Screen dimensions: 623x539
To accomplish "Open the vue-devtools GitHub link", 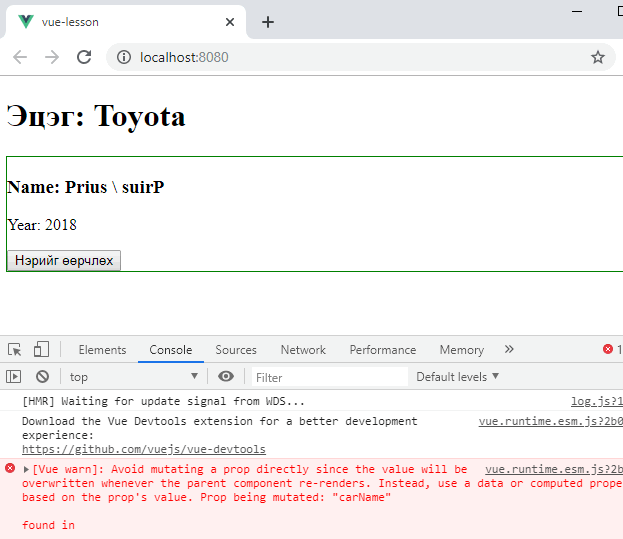I will pos(144,449).
